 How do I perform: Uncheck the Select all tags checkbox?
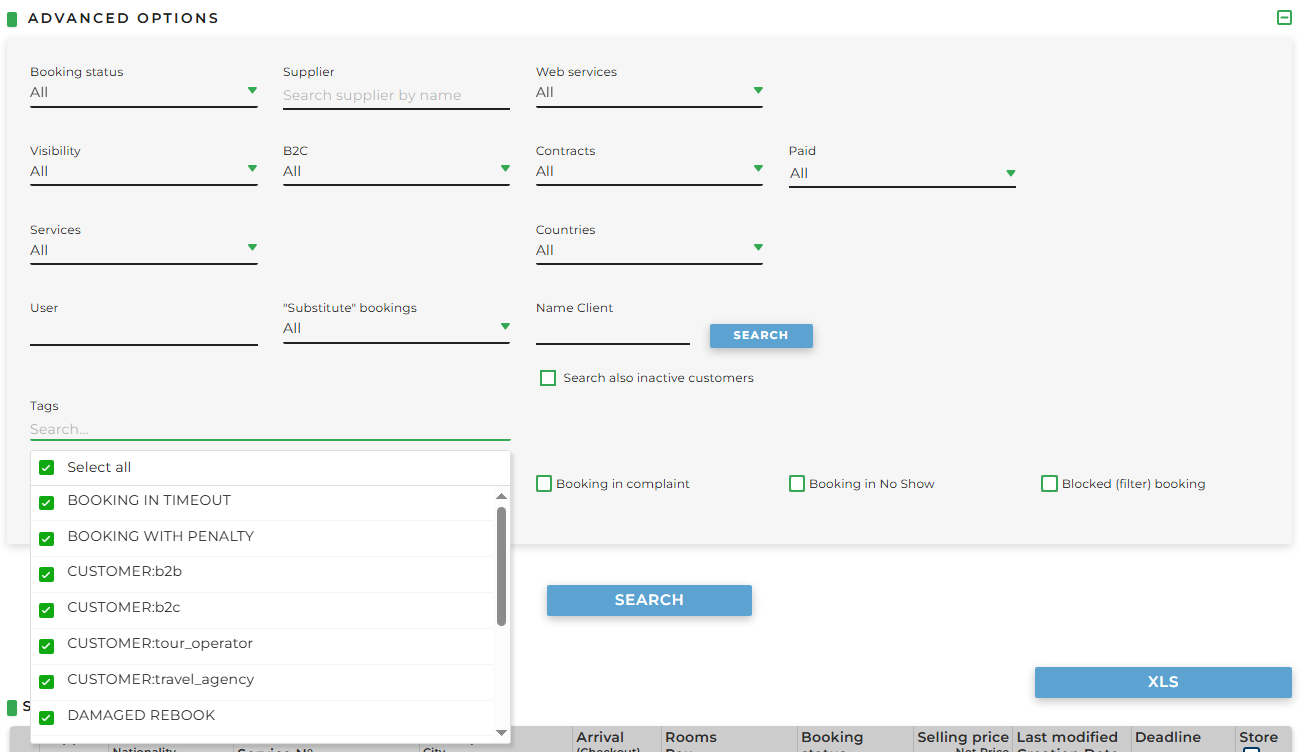(46, 468)
